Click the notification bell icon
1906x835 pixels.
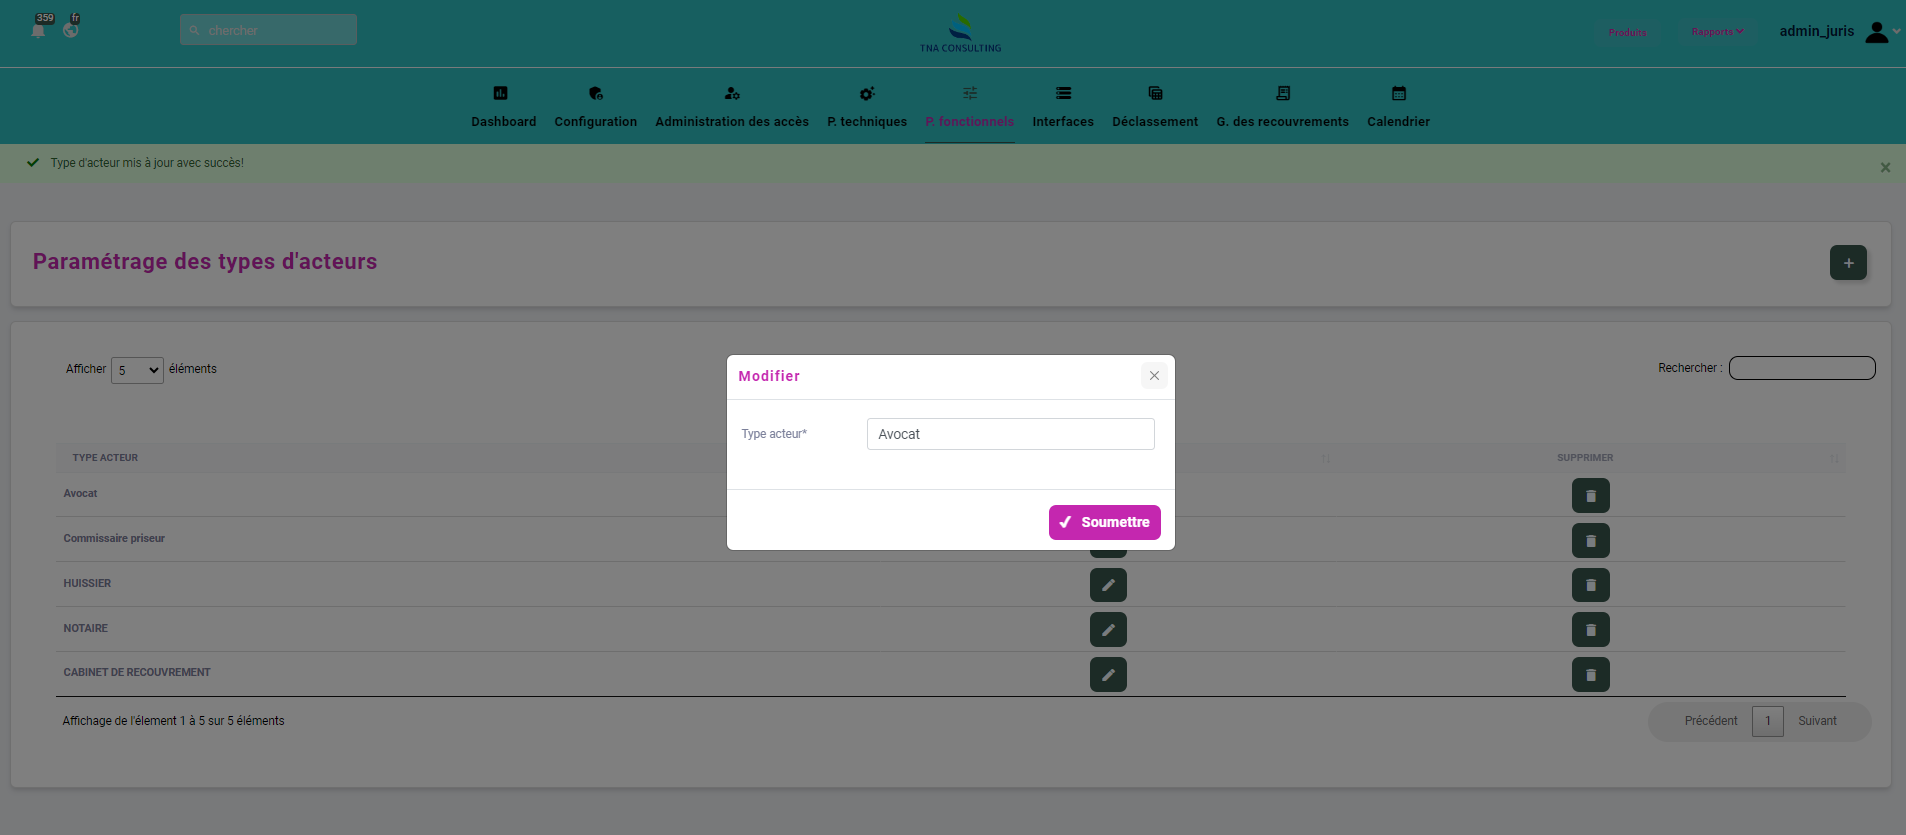[38, 30]
